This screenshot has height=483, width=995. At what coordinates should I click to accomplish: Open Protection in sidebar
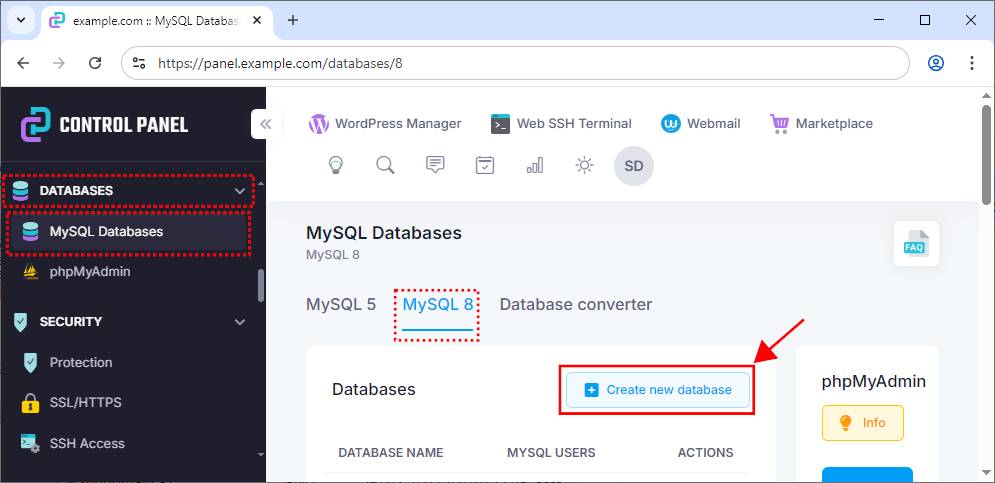[x=81, y=362]
